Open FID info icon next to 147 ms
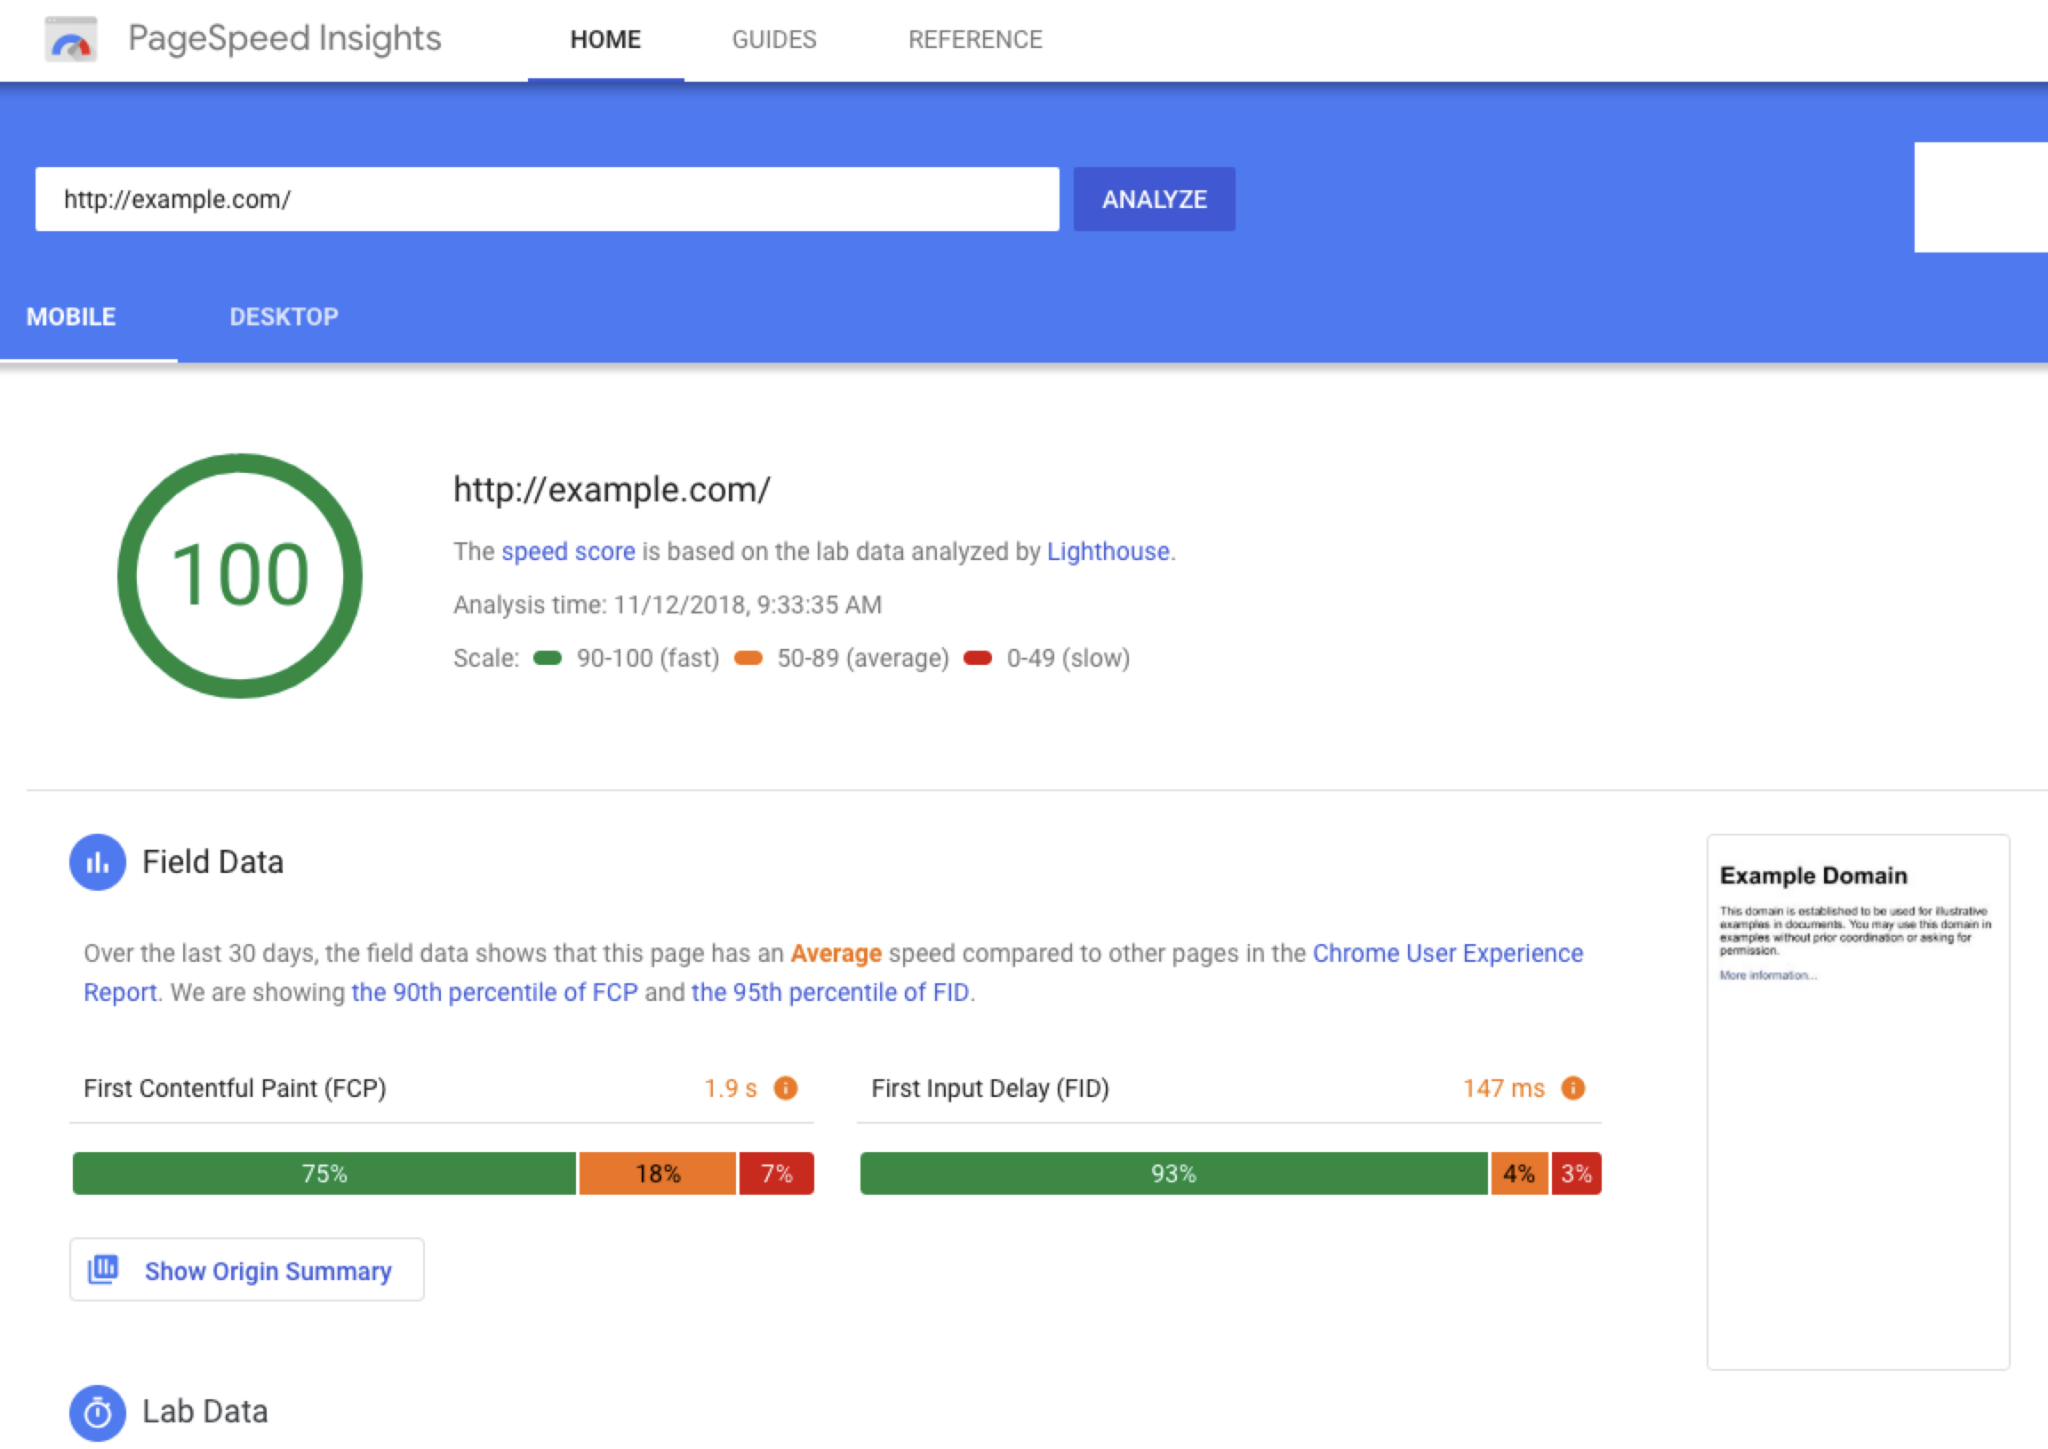 (1573, 1088)
